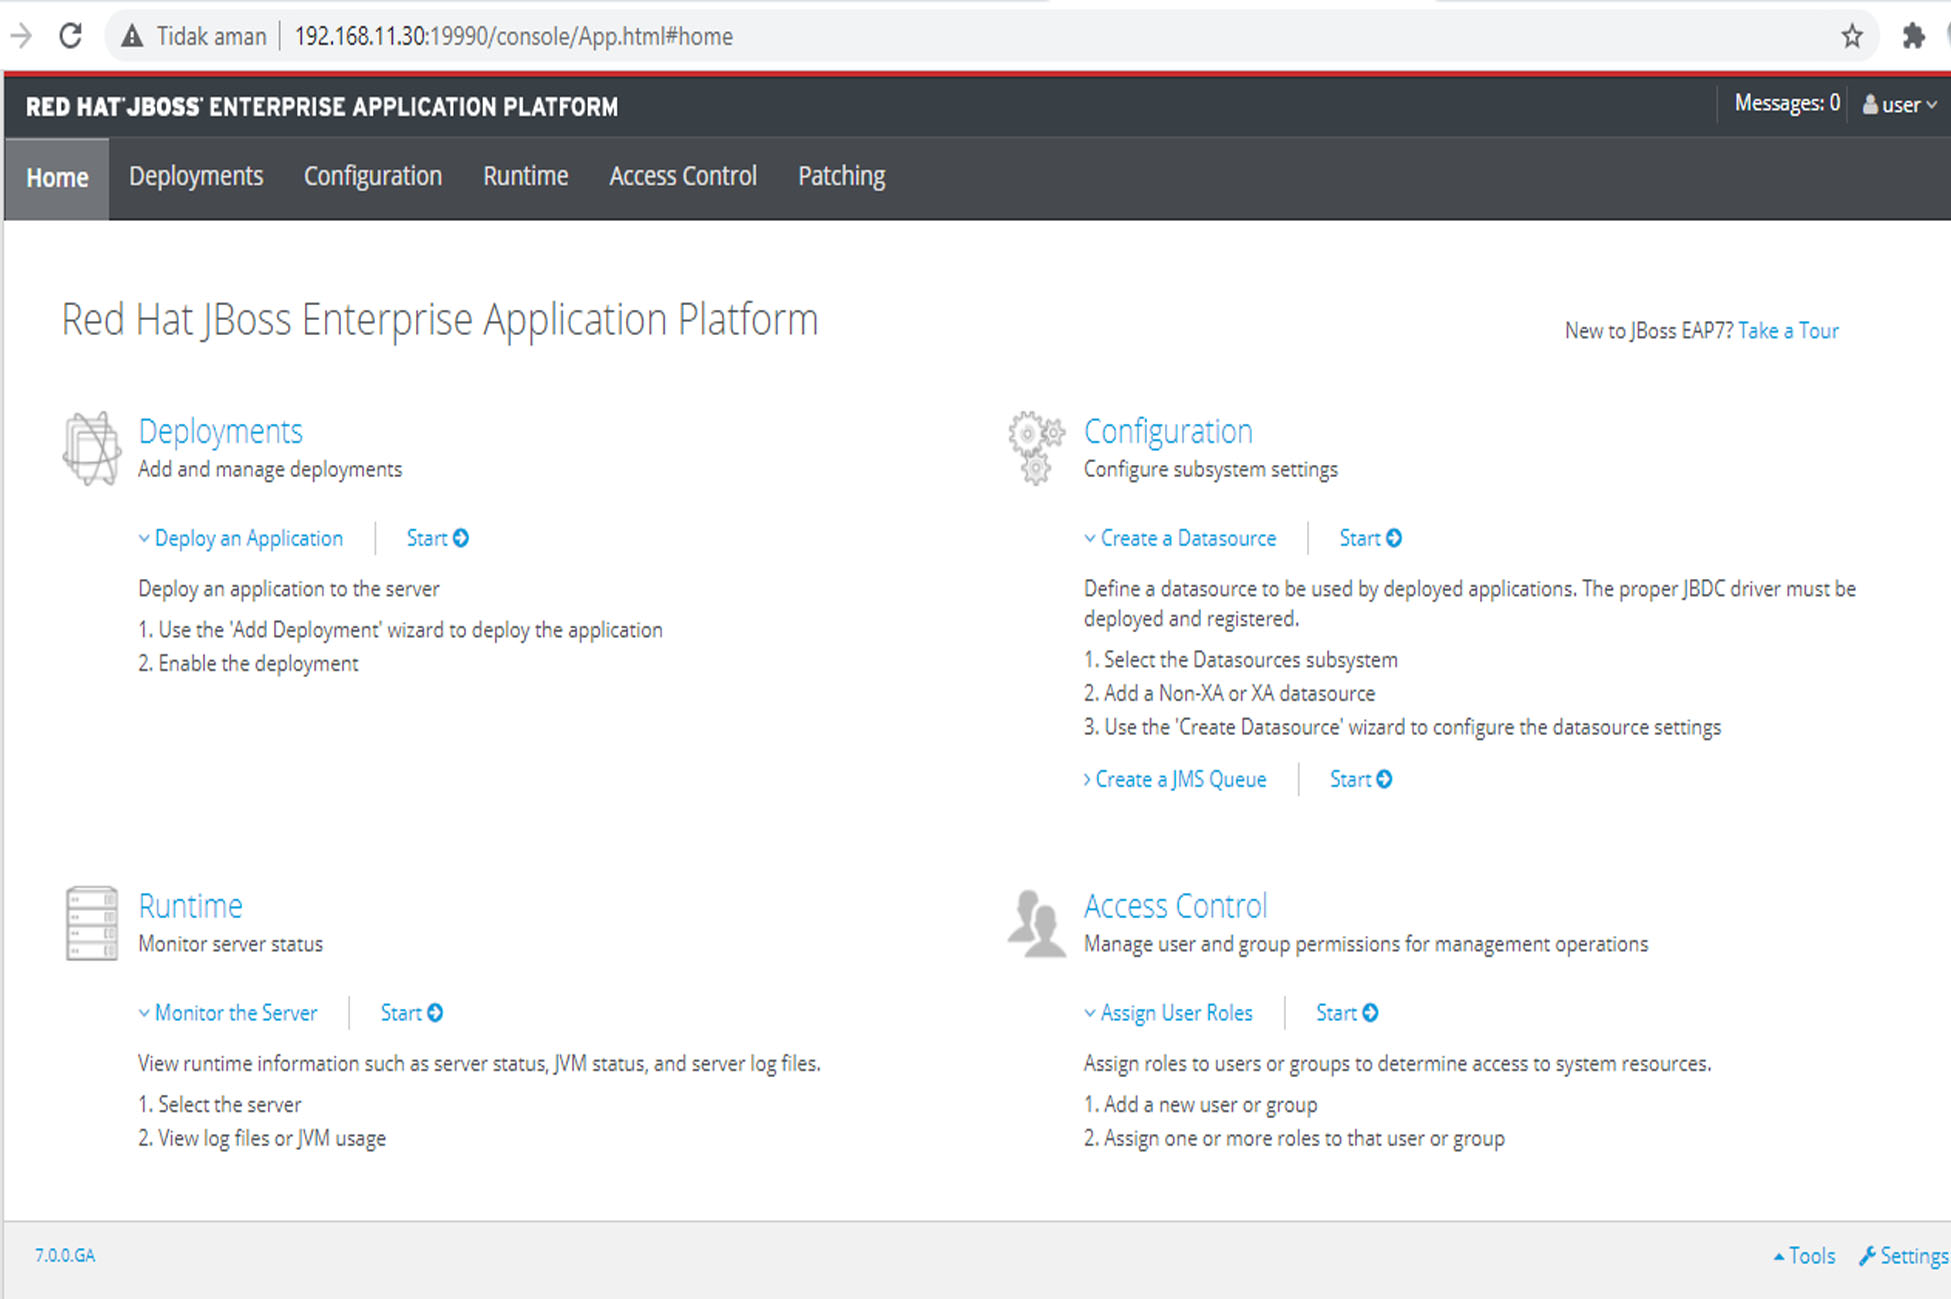The height and width of the screenshot is (1299, 1951).
Task: Open the browser extensions puzzle icon
Action: (x=1913, y=36)
